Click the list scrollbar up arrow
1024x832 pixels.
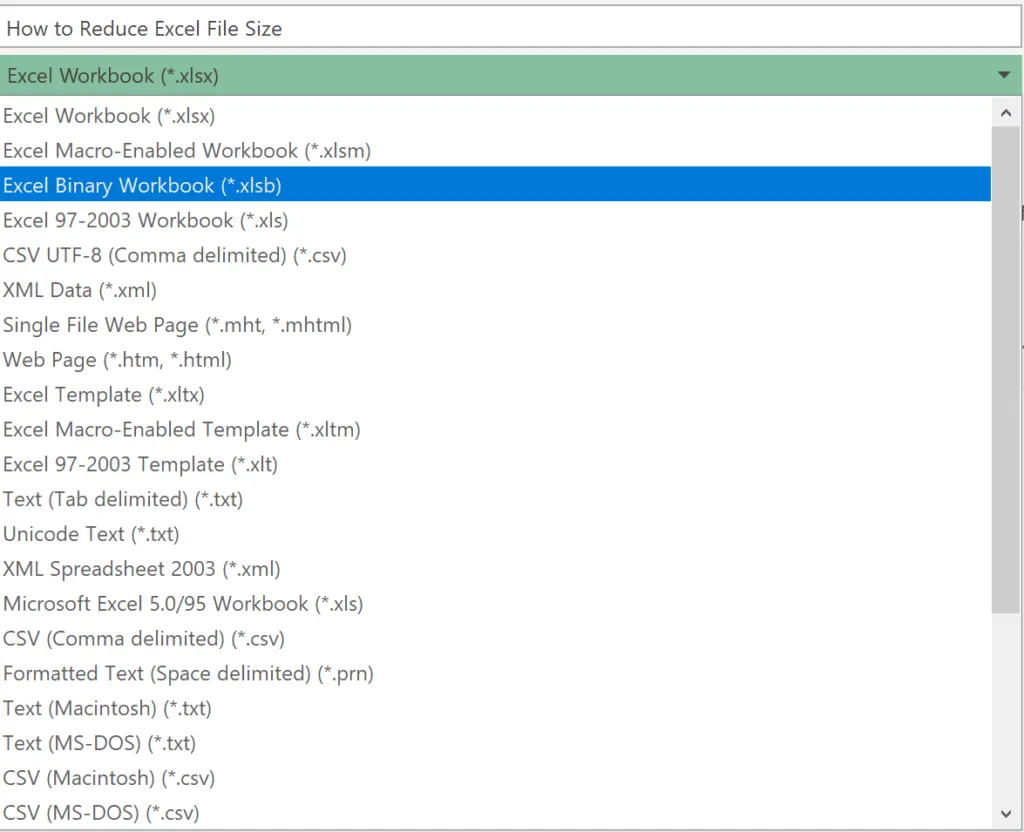click(1006, 113)
